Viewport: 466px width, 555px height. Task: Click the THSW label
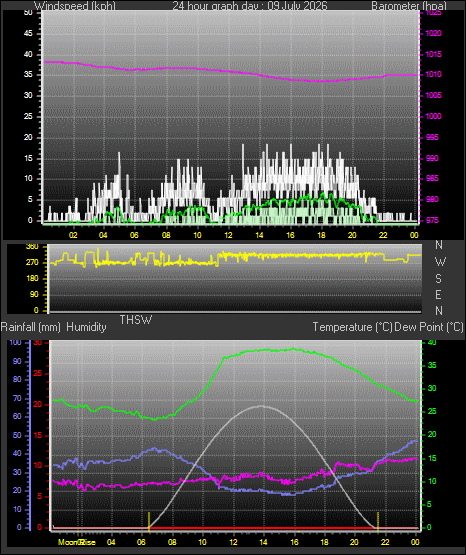(x=136, y=320)
